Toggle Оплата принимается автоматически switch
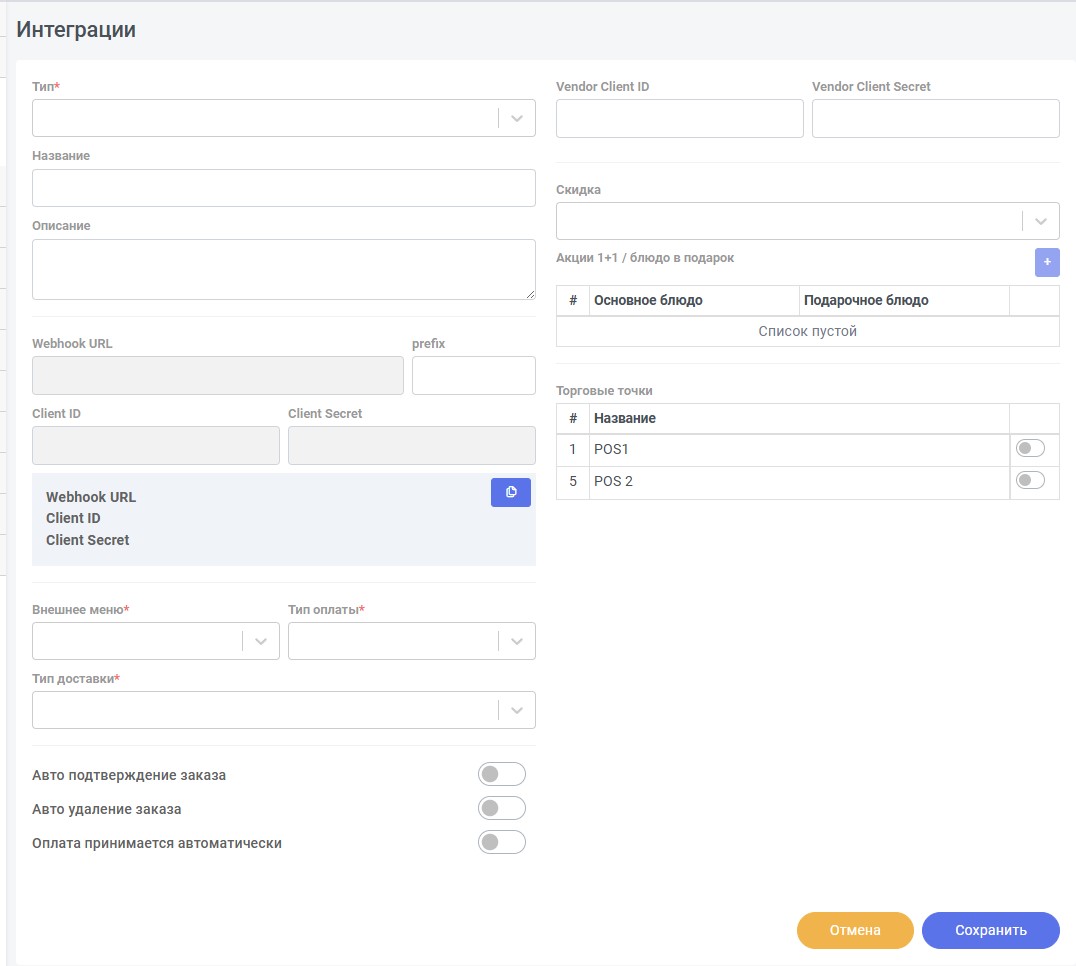The image size is (1076, 966). (502, 842)
